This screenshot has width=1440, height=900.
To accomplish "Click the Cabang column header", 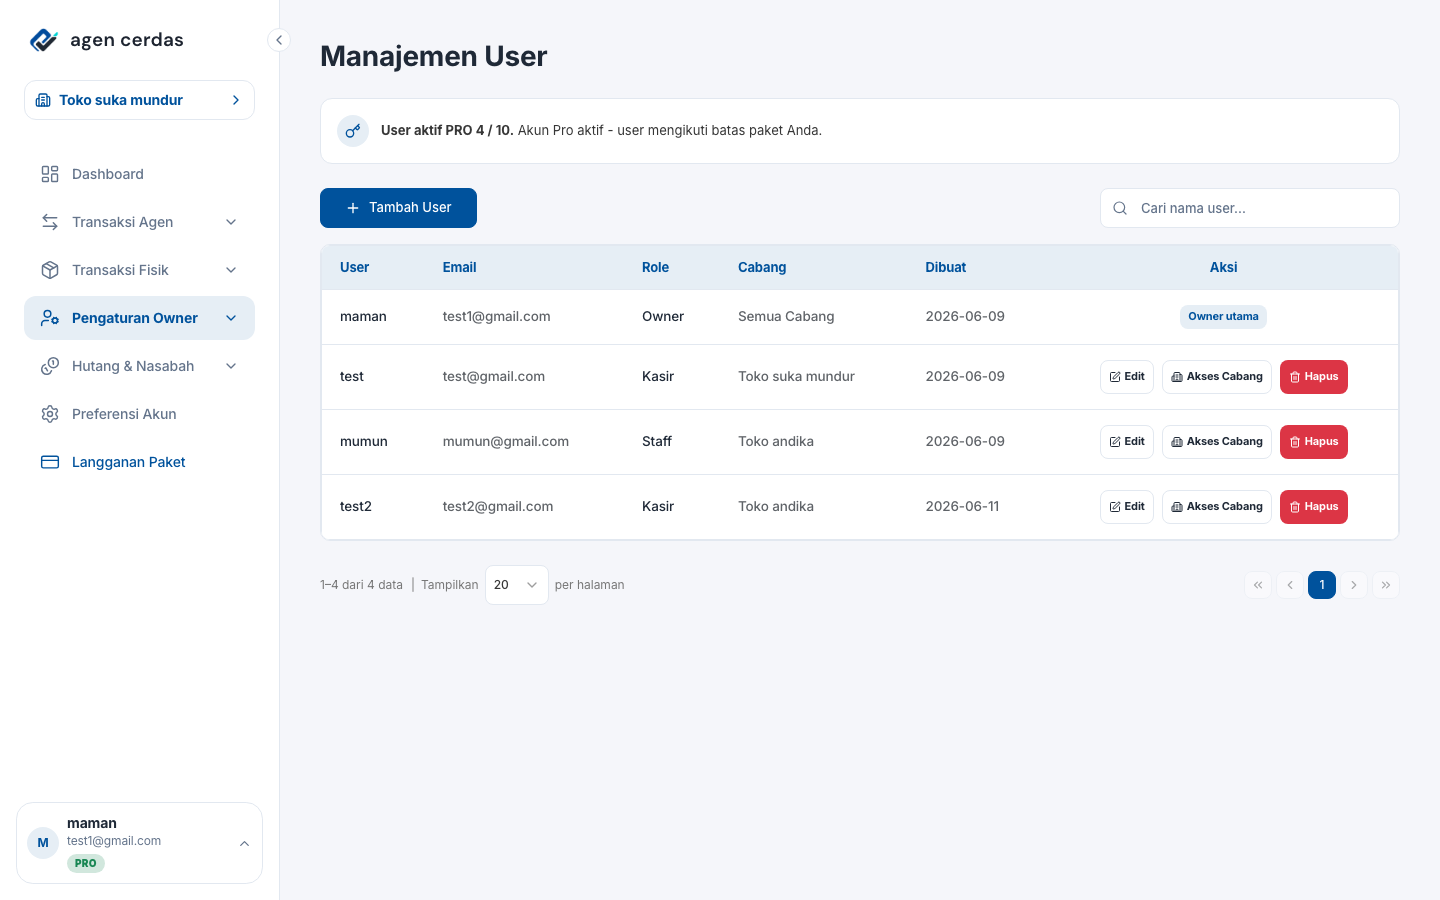I will 762,267.
